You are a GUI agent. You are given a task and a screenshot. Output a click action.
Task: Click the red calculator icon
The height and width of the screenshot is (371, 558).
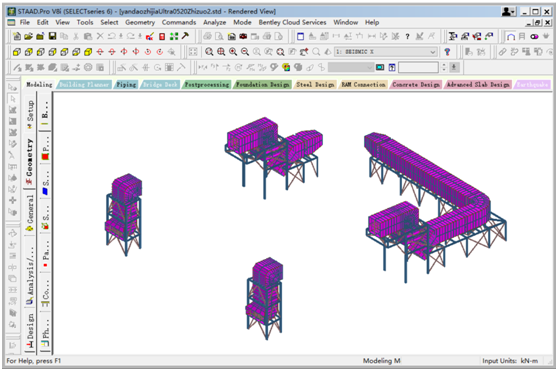[x=162, y=36]
